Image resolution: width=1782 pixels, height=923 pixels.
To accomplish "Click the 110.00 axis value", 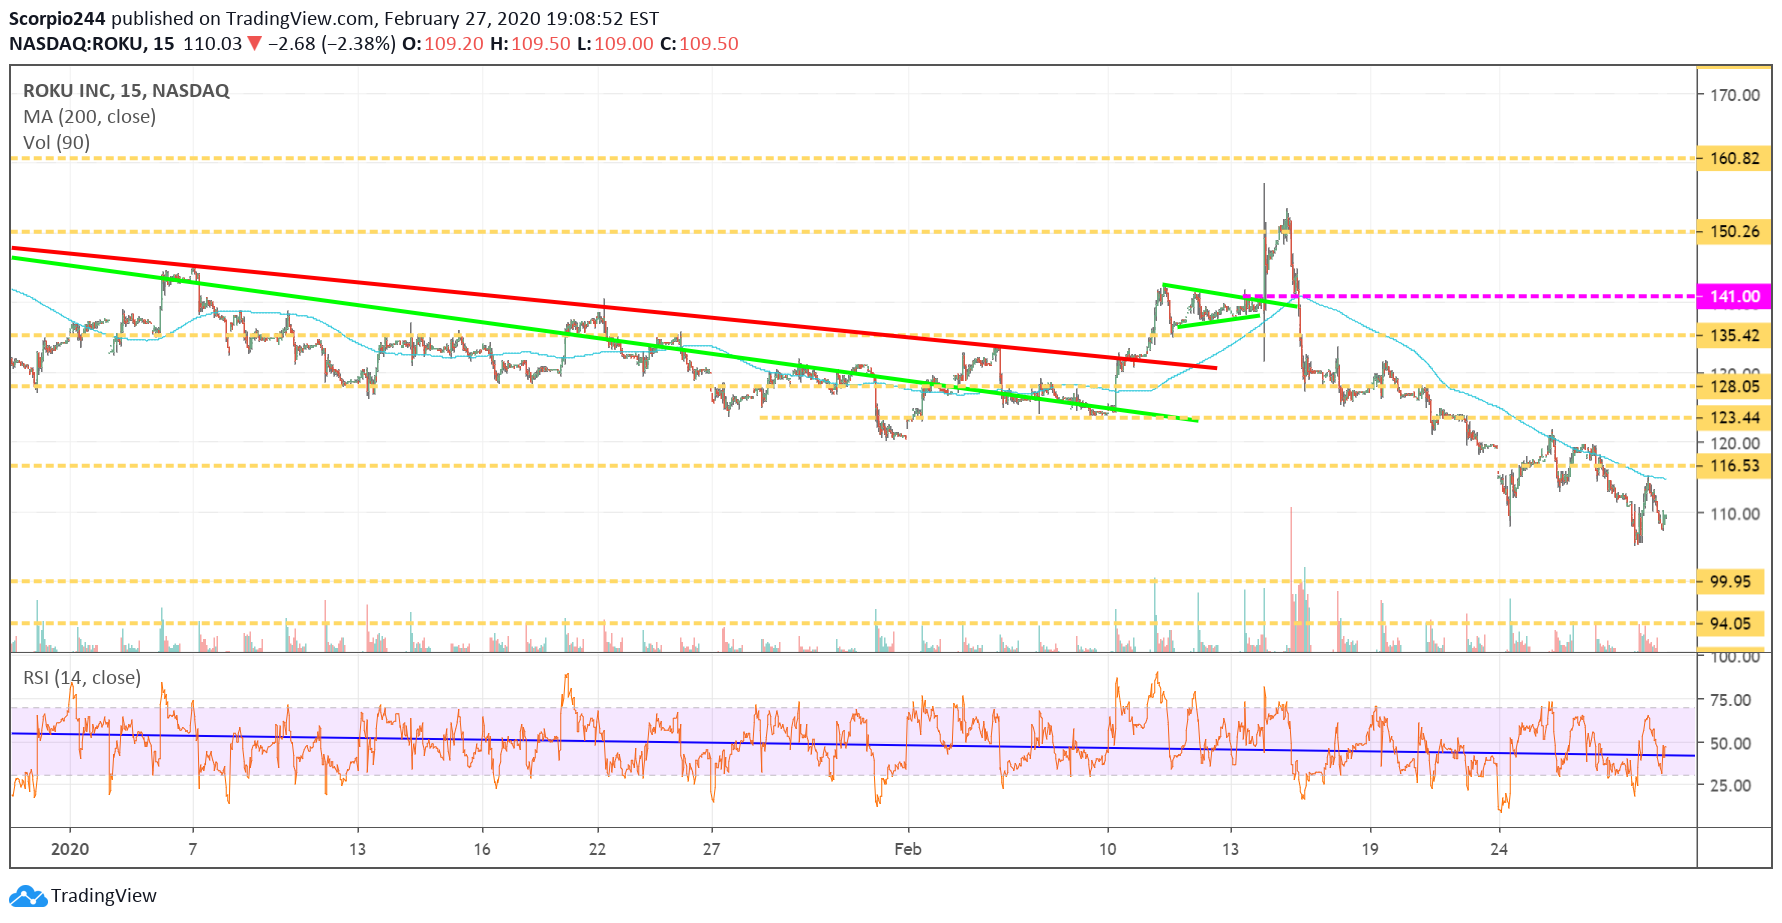I will (x=1735, y=514).
